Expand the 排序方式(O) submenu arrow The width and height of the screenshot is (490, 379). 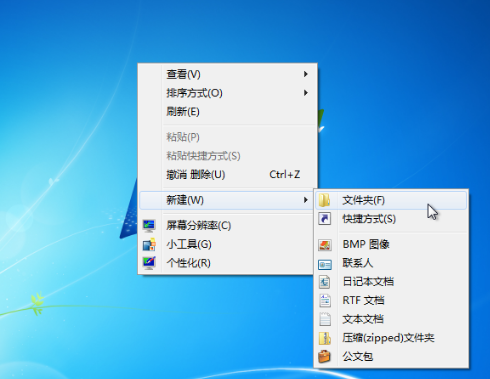tap(305, 93)
